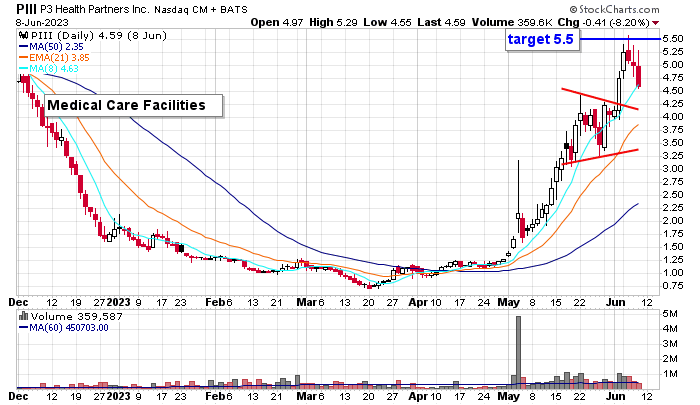The height and width of the screenshot is (405, 700).
Task: Click the Nasdaq CM + BATS exchange label
Action: pos(201,9)
